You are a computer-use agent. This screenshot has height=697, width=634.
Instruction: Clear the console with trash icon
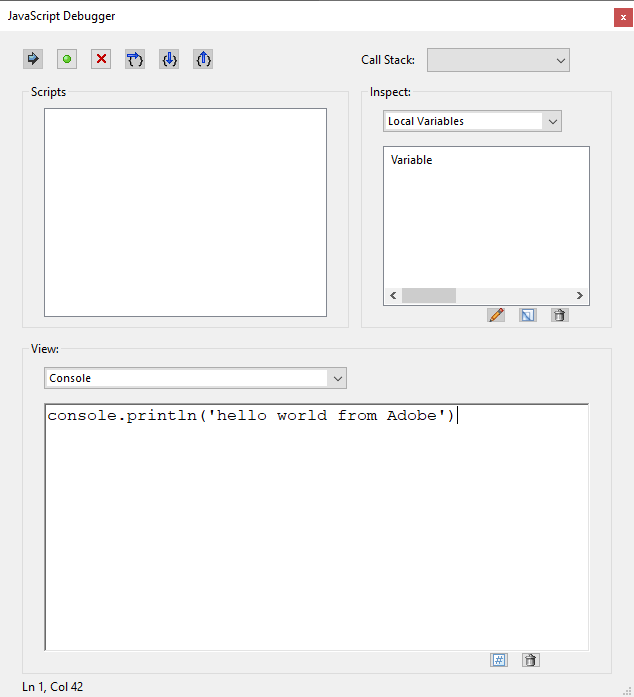point(531,660)
